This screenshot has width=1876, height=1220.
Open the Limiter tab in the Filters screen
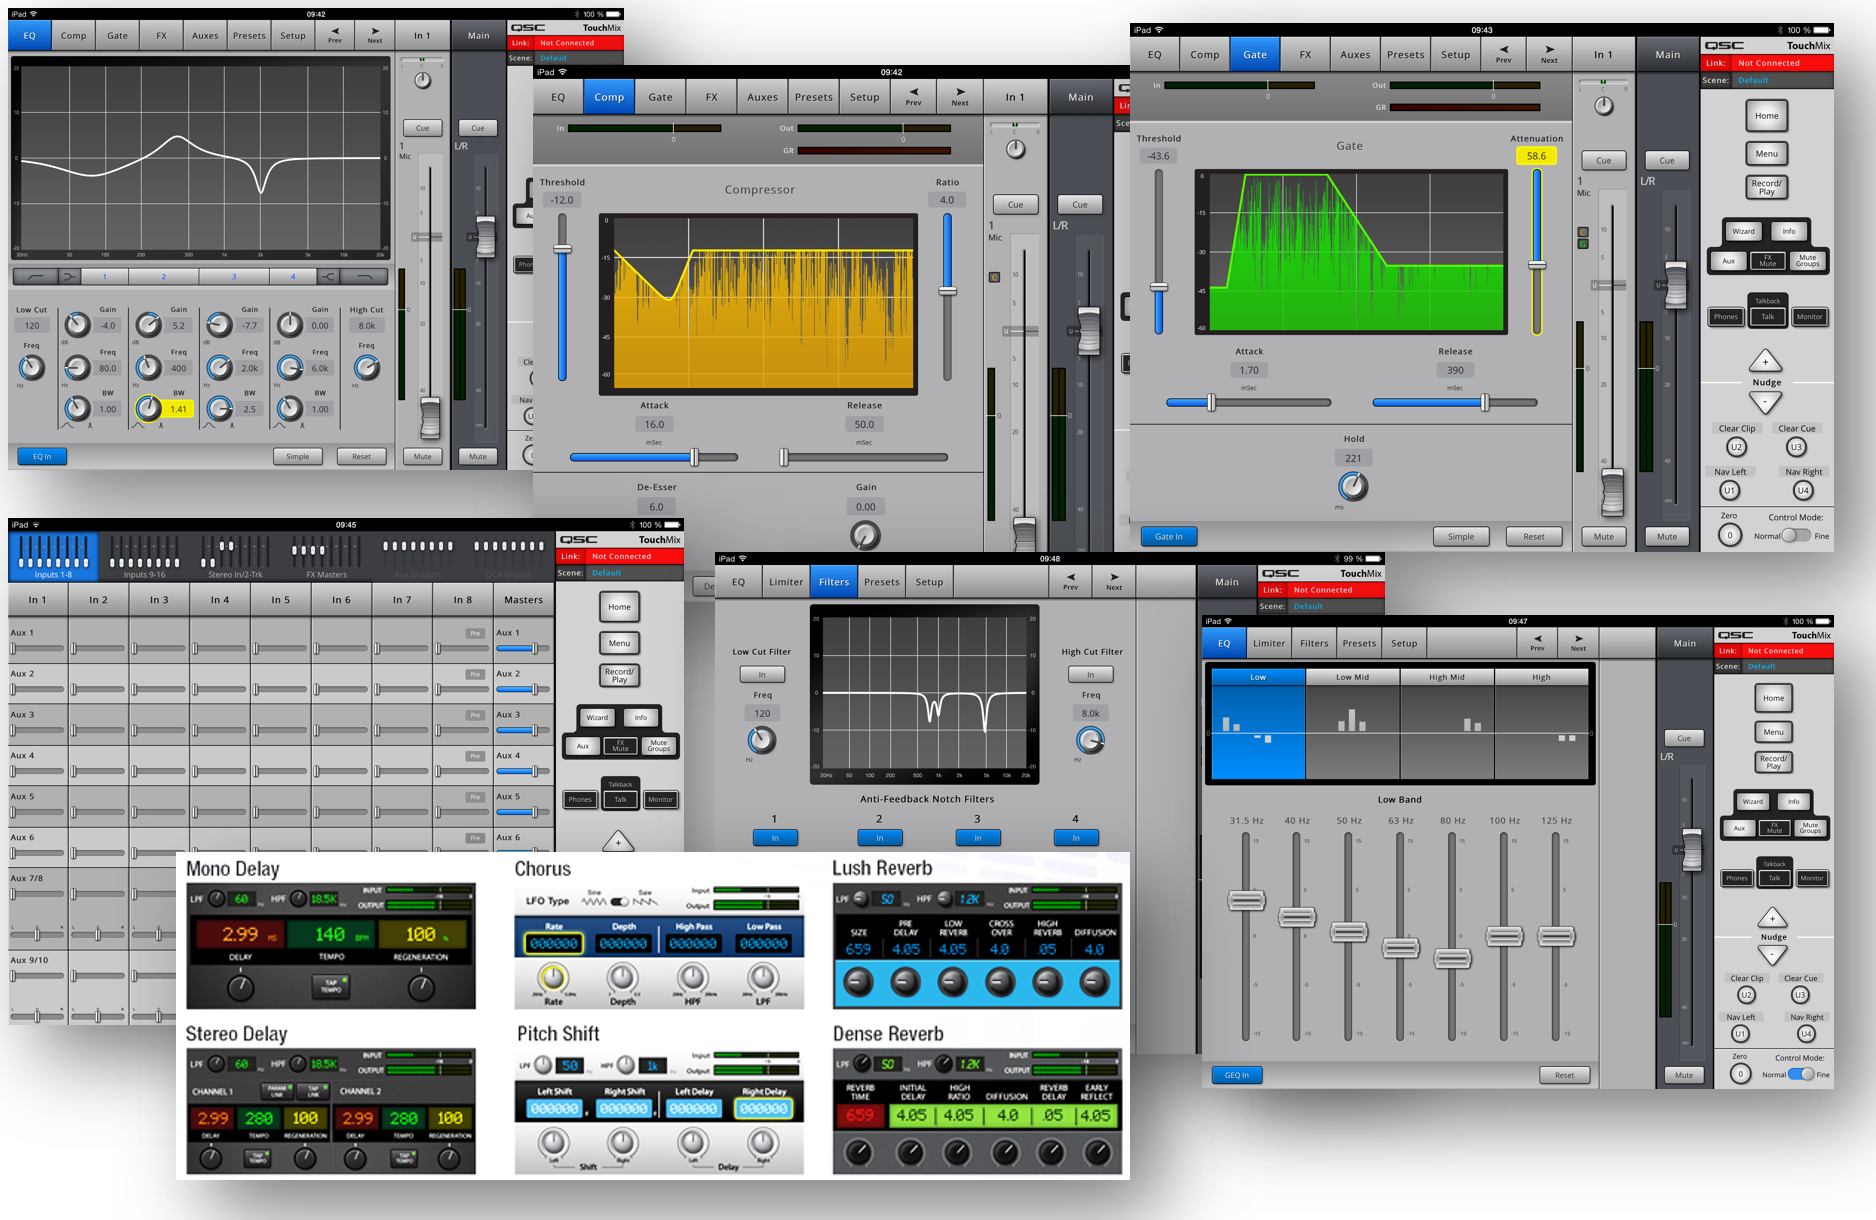[x=786, y=581]
